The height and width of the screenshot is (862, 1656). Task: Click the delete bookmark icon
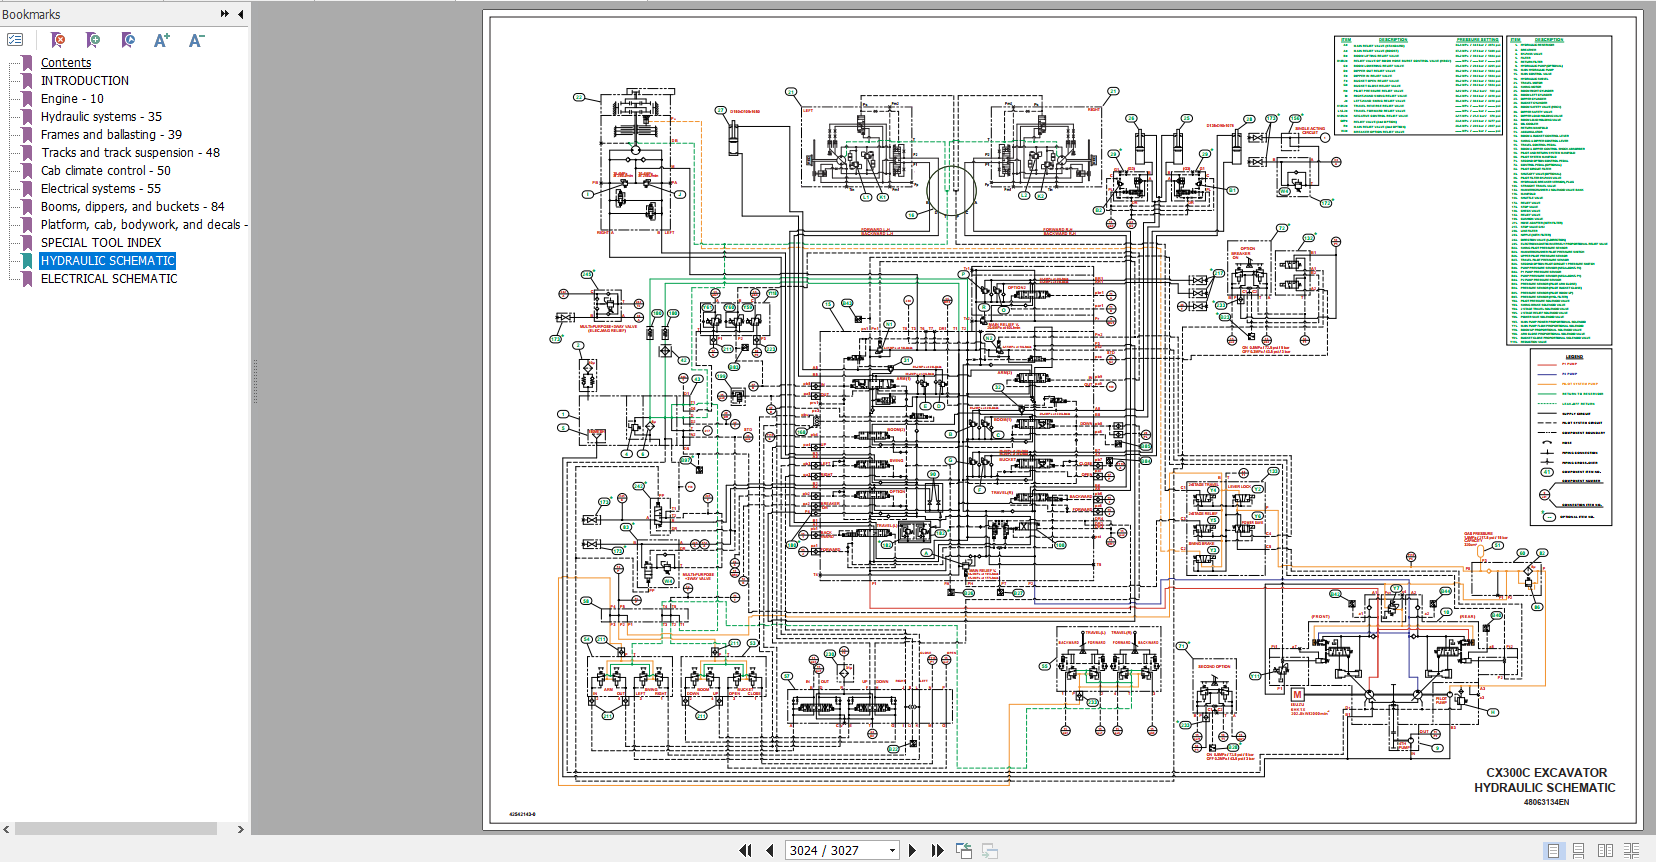[x=58, y=40]
